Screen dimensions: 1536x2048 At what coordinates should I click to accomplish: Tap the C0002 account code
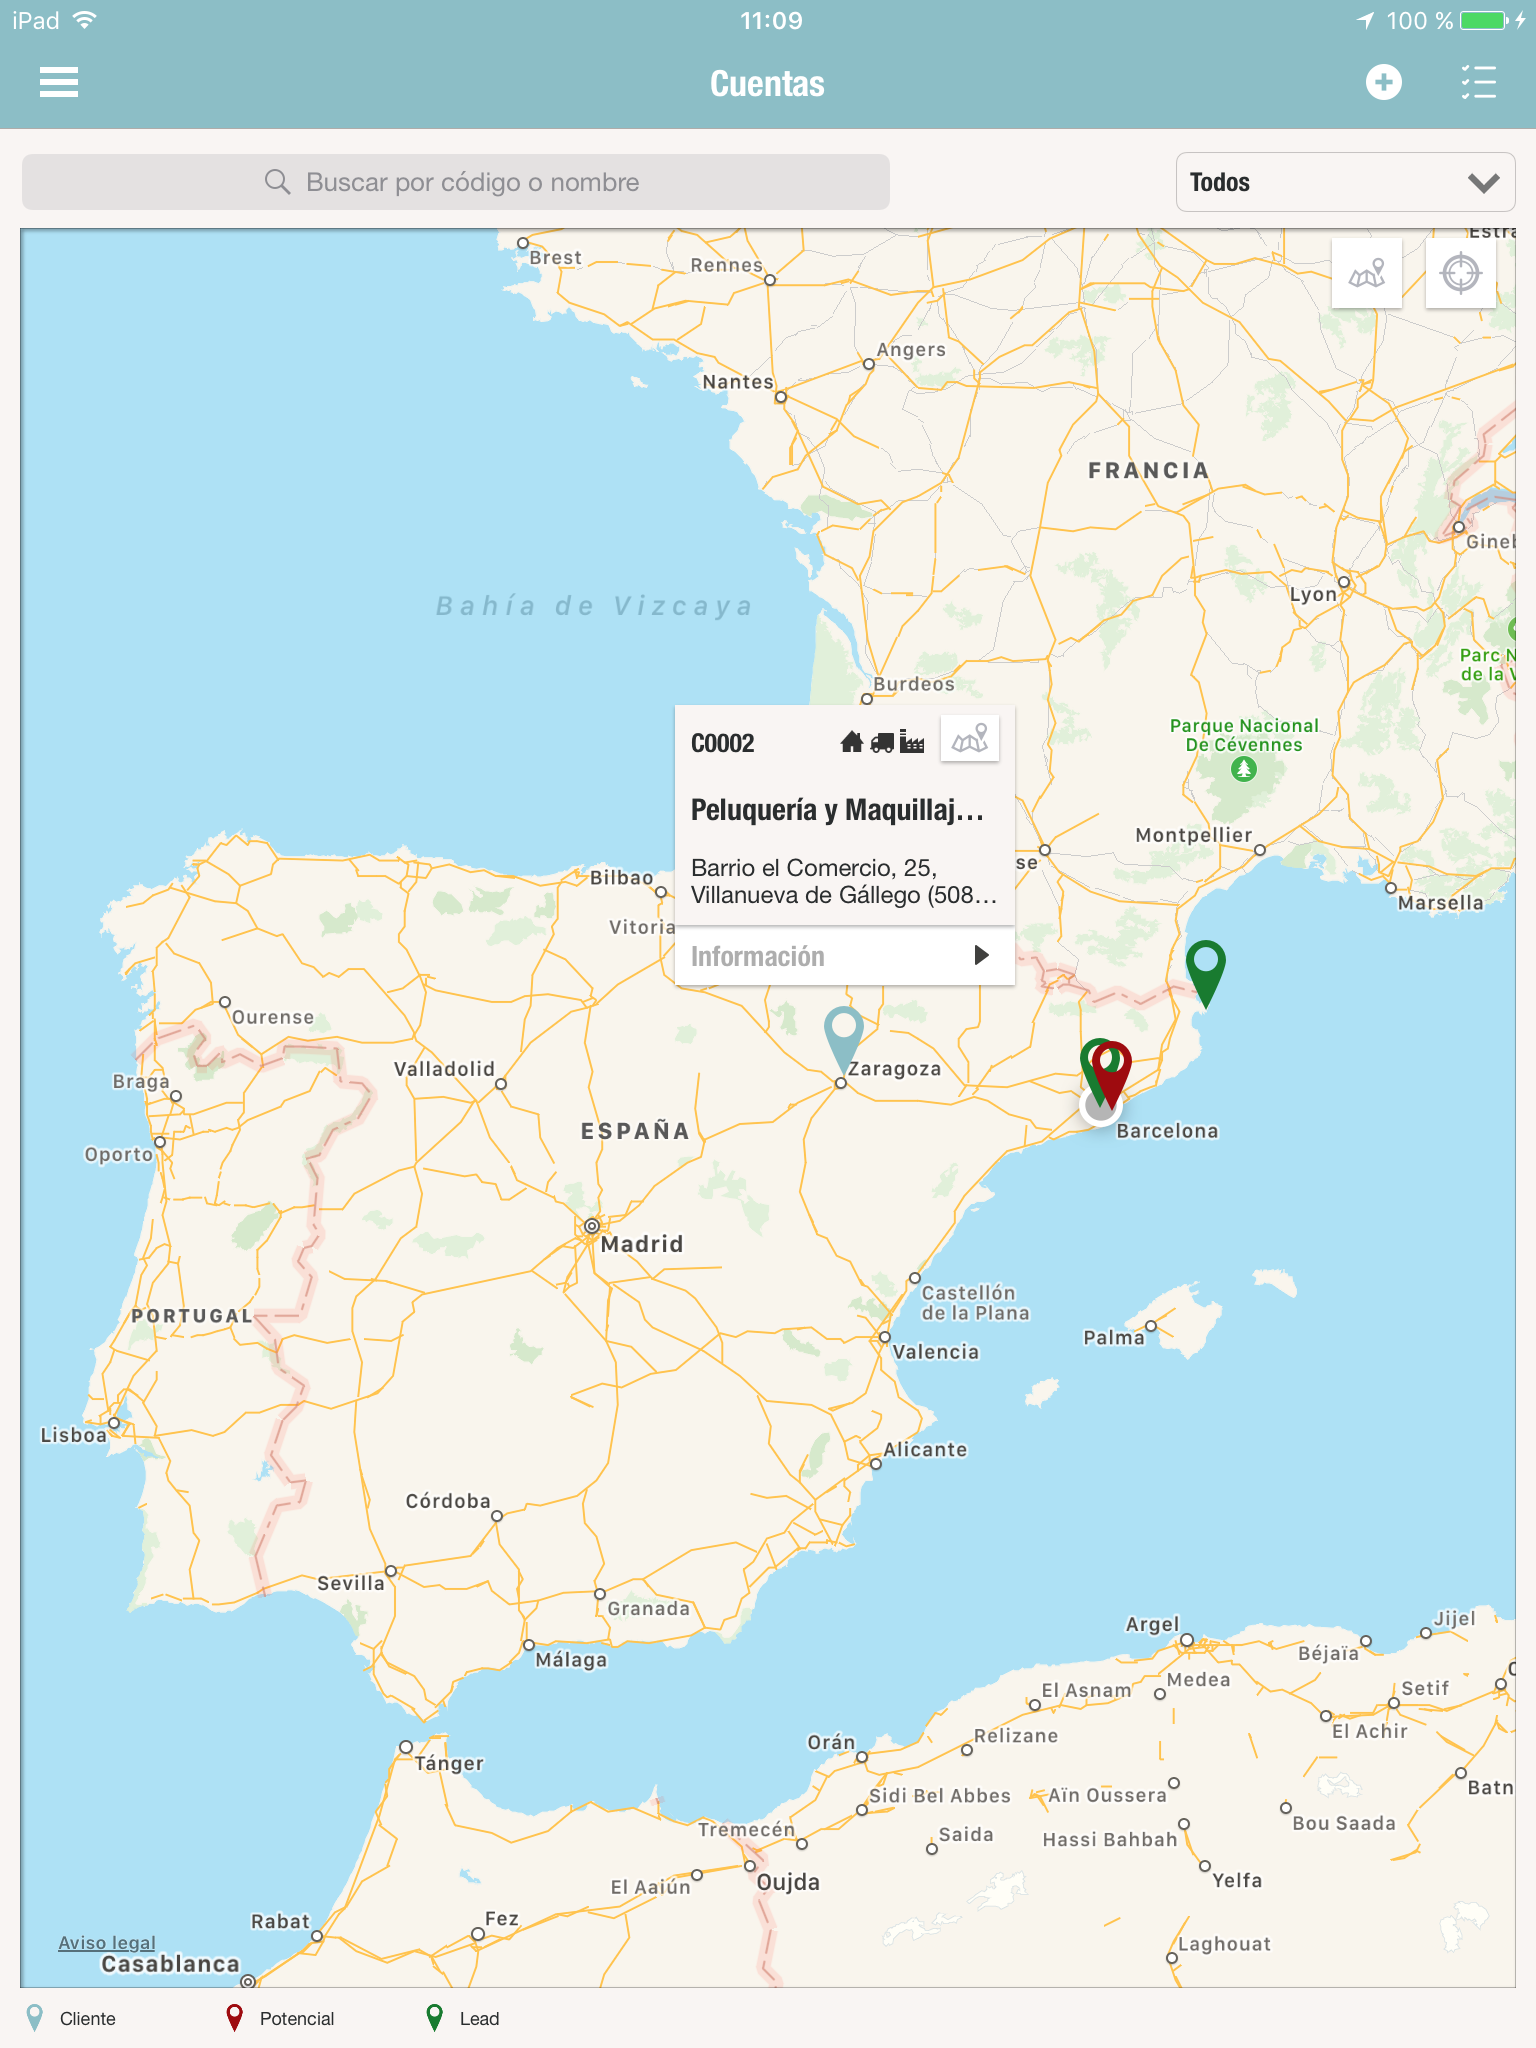point(722,743)
